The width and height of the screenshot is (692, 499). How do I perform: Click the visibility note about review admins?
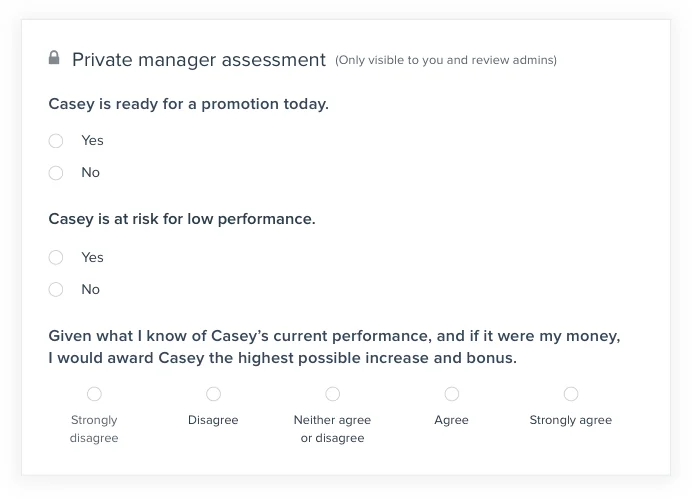pos(446,60)
